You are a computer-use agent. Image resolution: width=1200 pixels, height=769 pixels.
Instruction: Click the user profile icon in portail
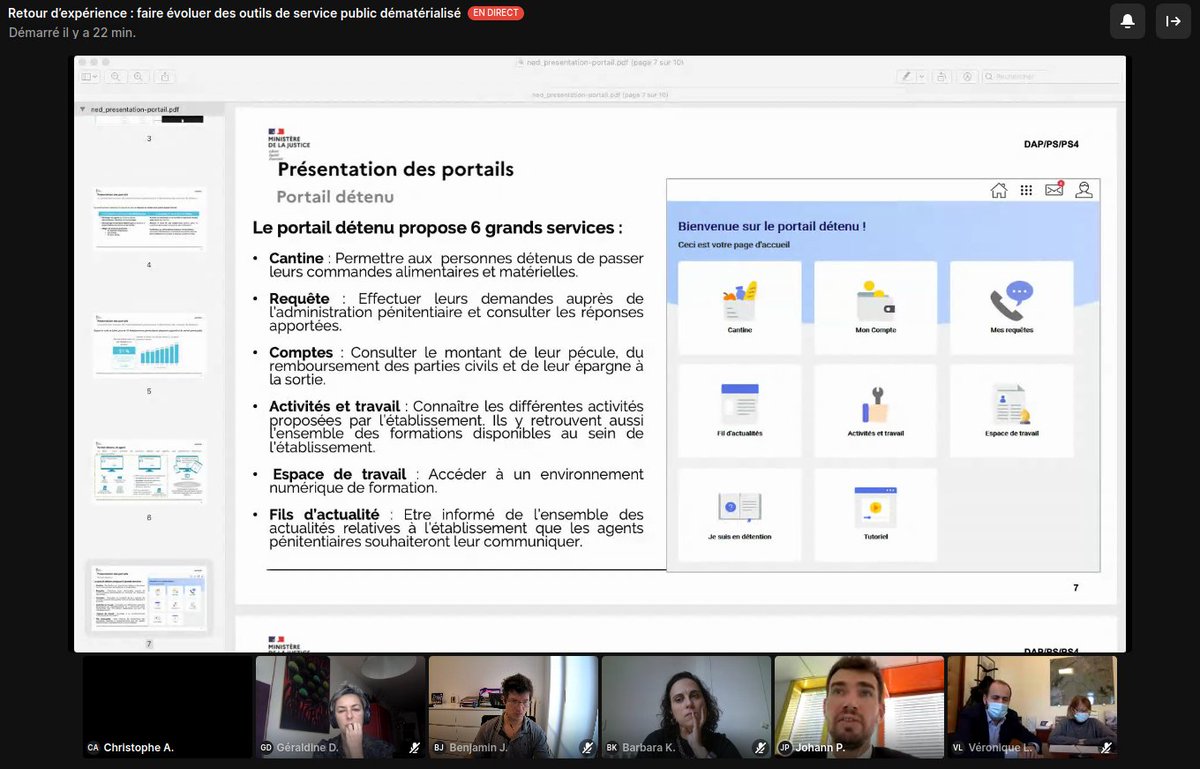pos(1083,190)
